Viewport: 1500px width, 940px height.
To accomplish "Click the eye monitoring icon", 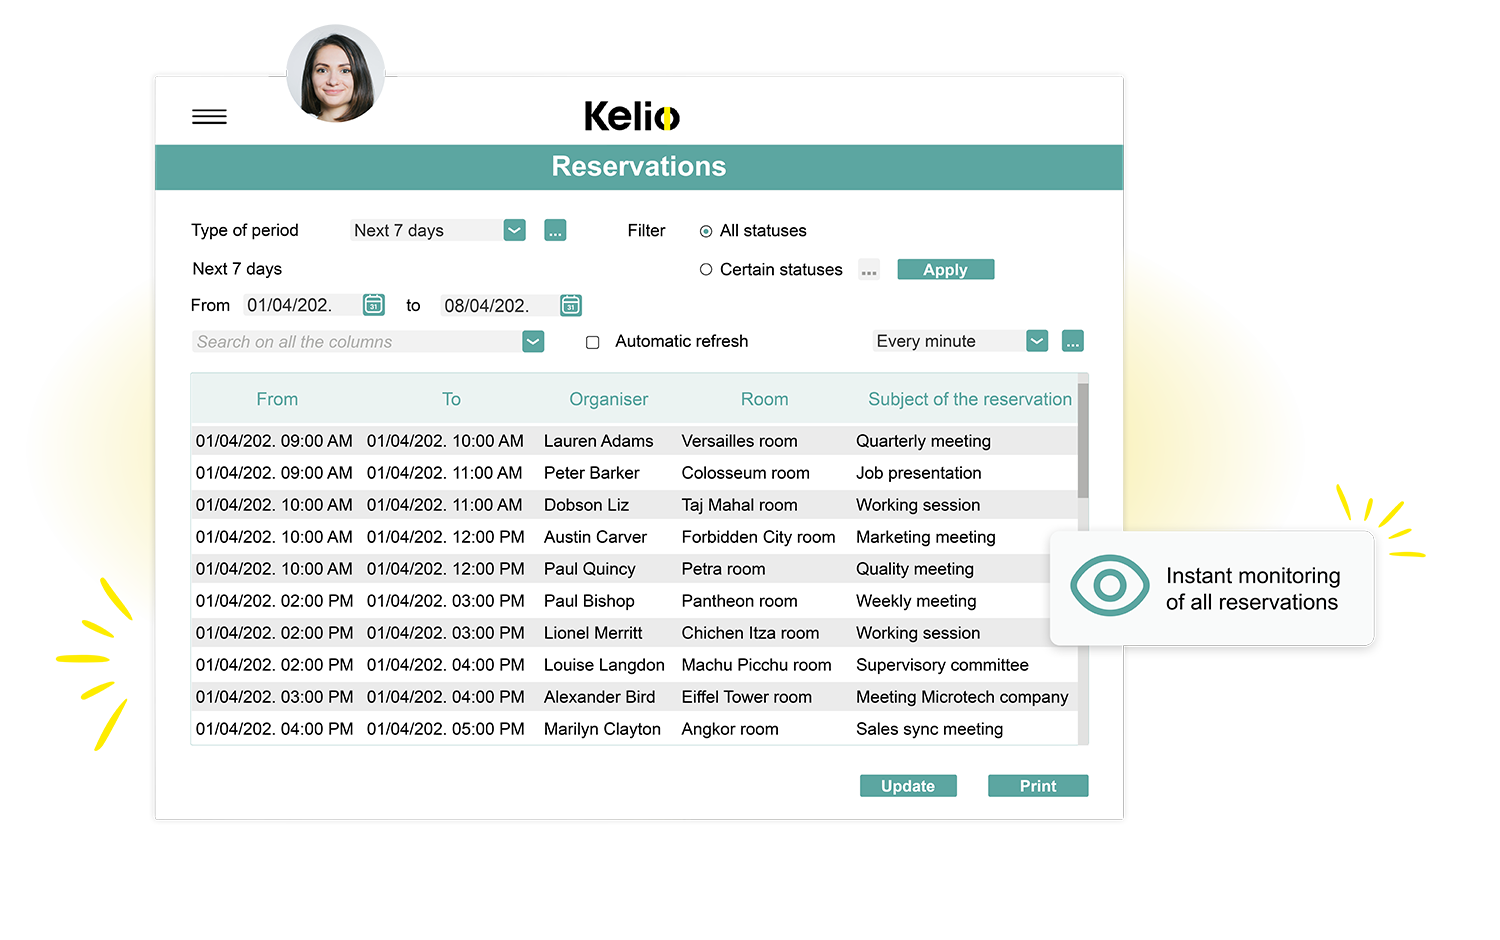I will 1109,586.
